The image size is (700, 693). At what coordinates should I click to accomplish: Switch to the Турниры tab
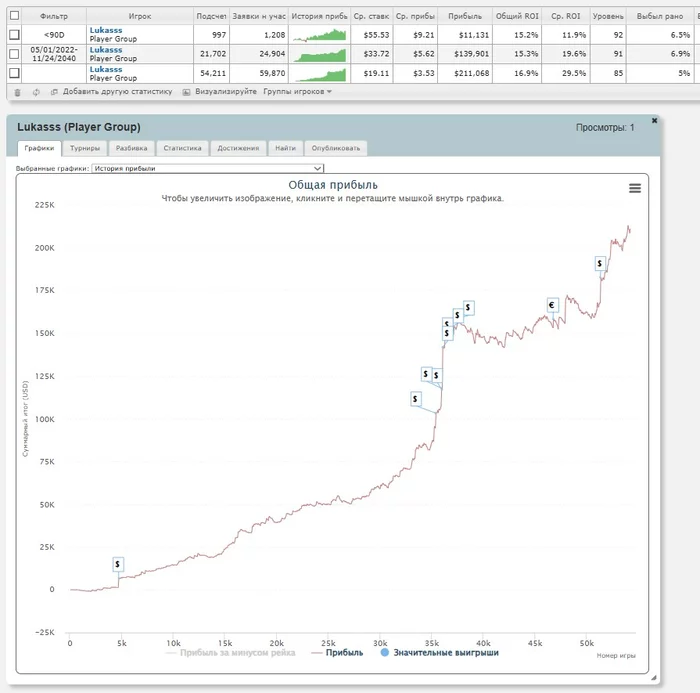(85, 148)
